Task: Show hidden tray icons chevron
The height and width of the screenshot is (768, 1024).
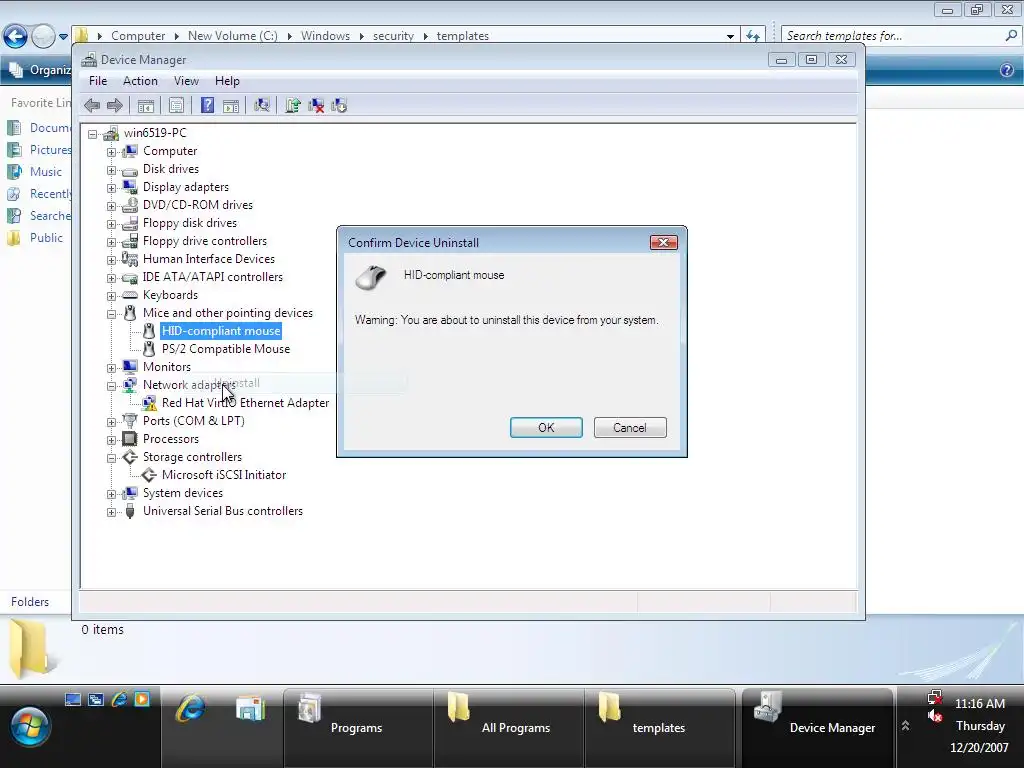Action: [x=905, y=726]
